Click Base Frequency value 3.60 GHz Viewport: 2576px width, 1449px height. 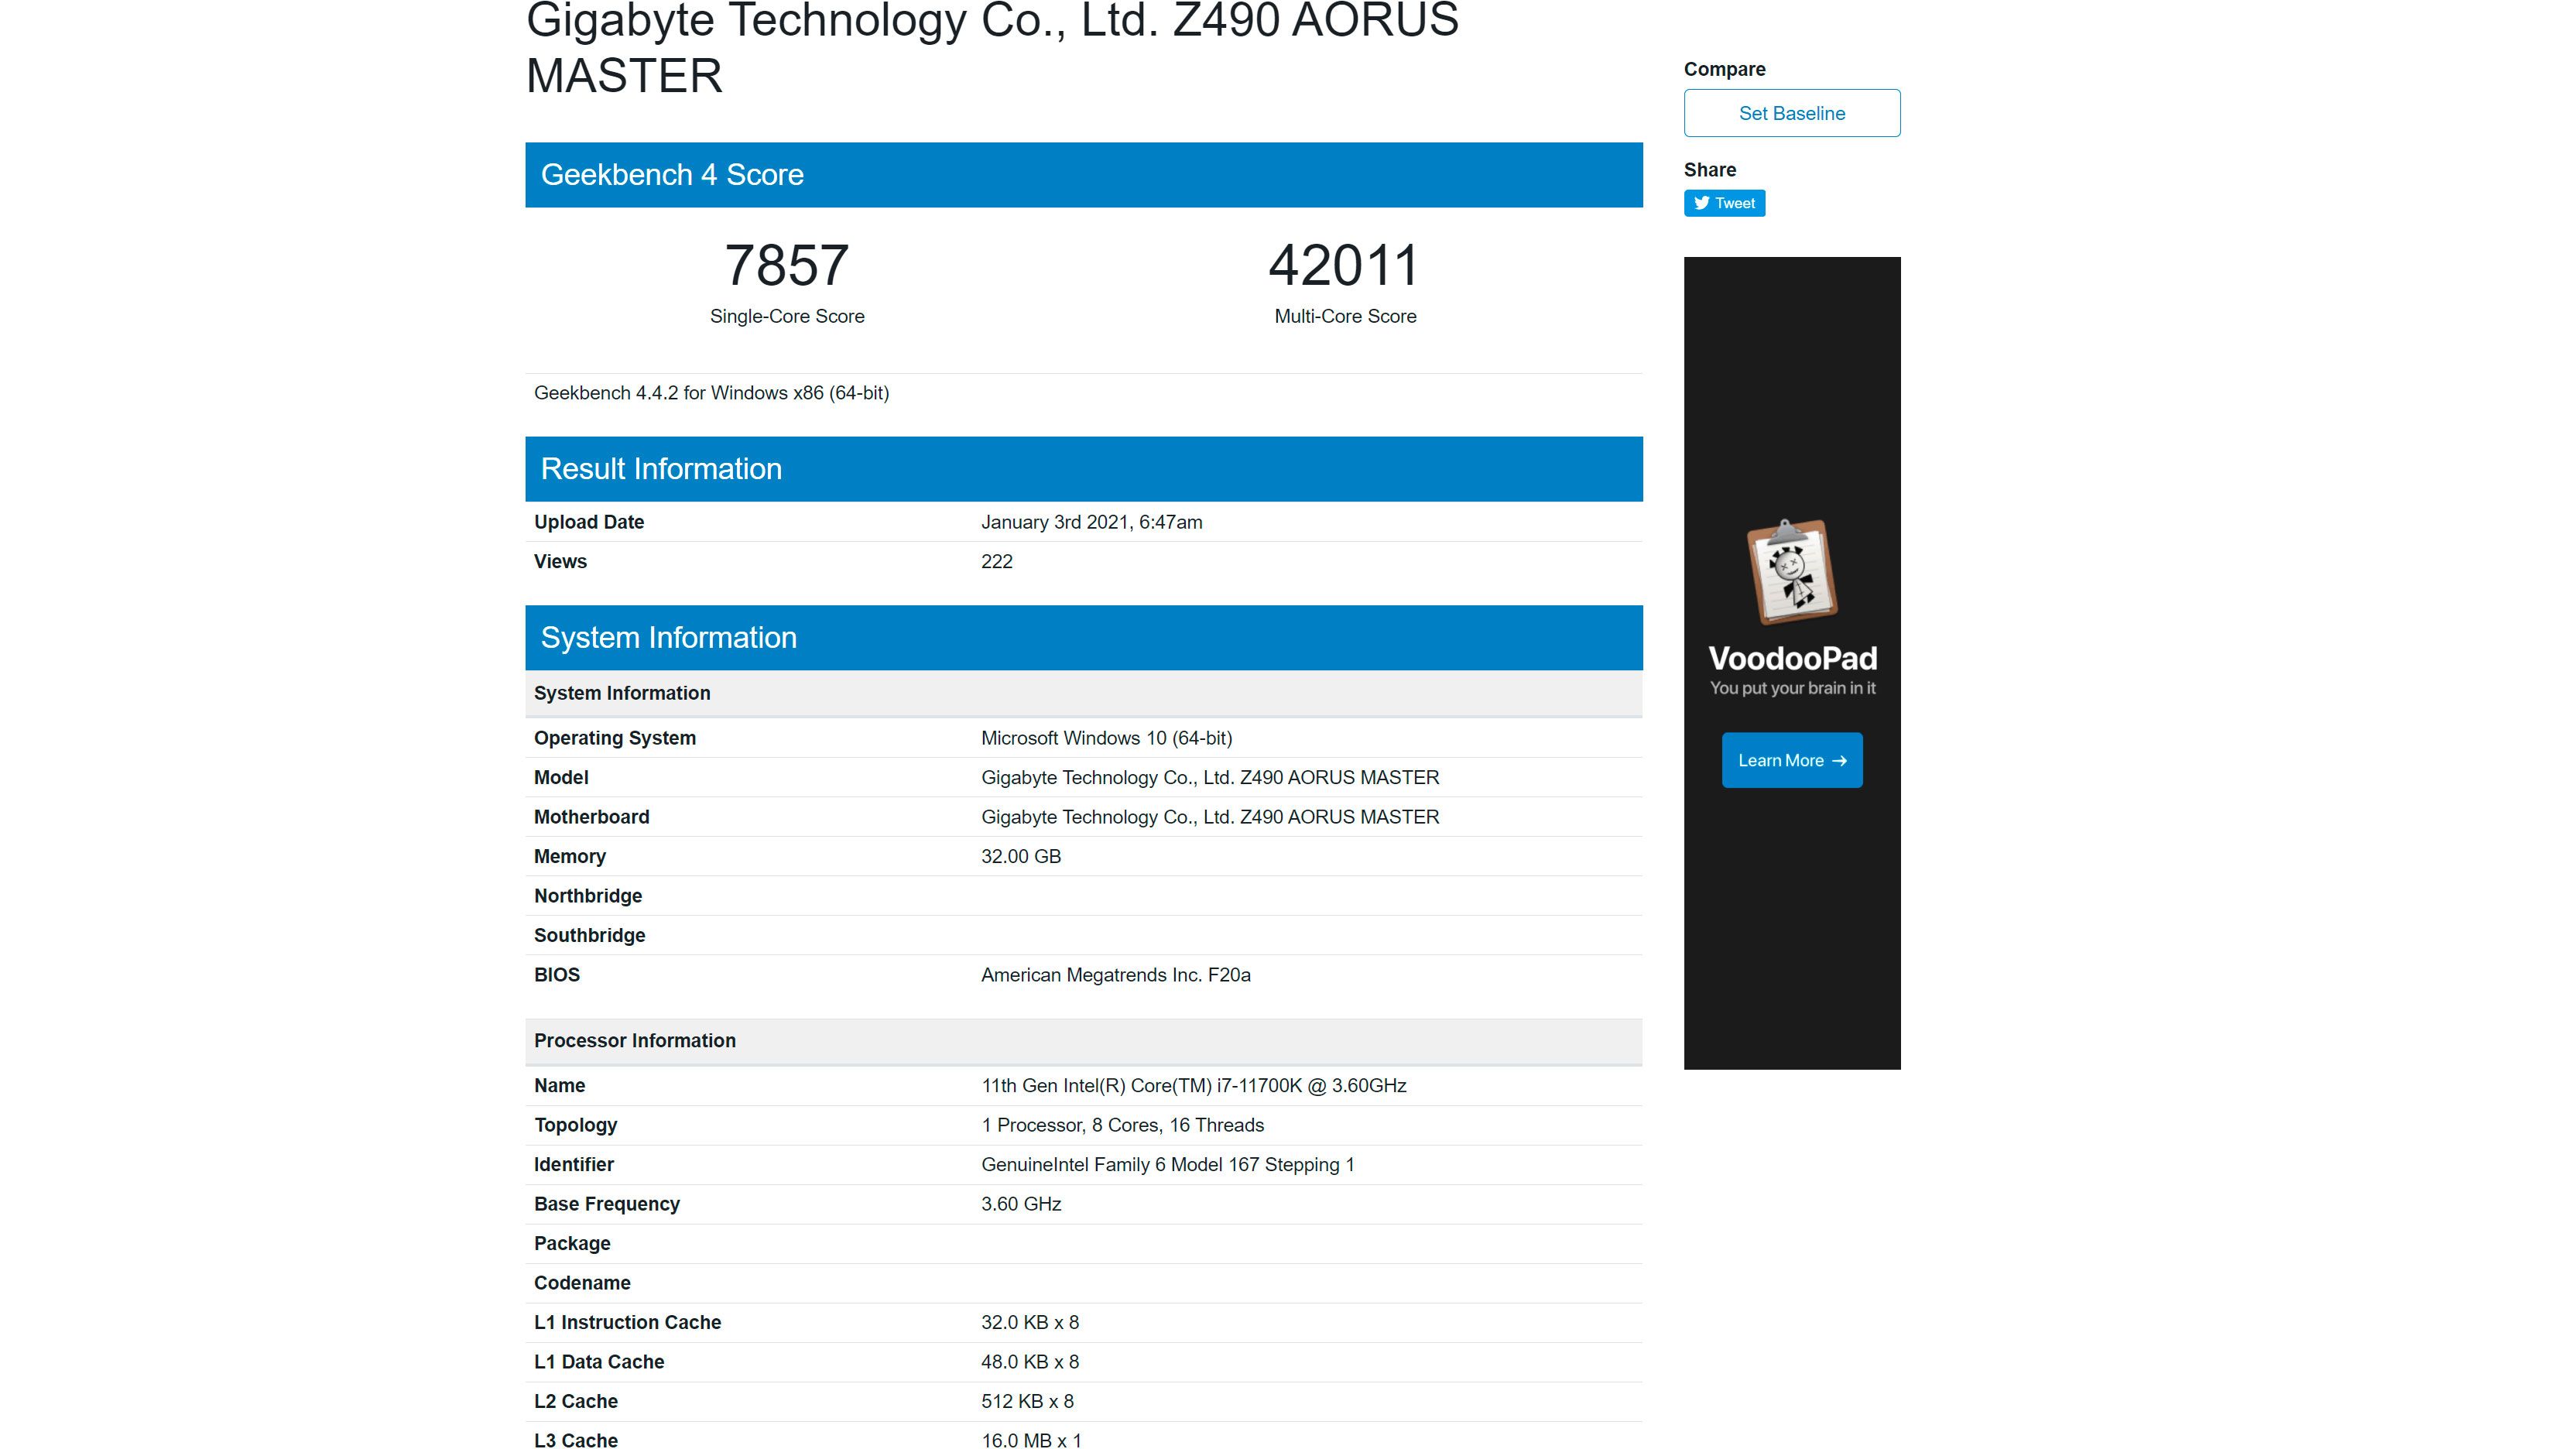1020,1204
